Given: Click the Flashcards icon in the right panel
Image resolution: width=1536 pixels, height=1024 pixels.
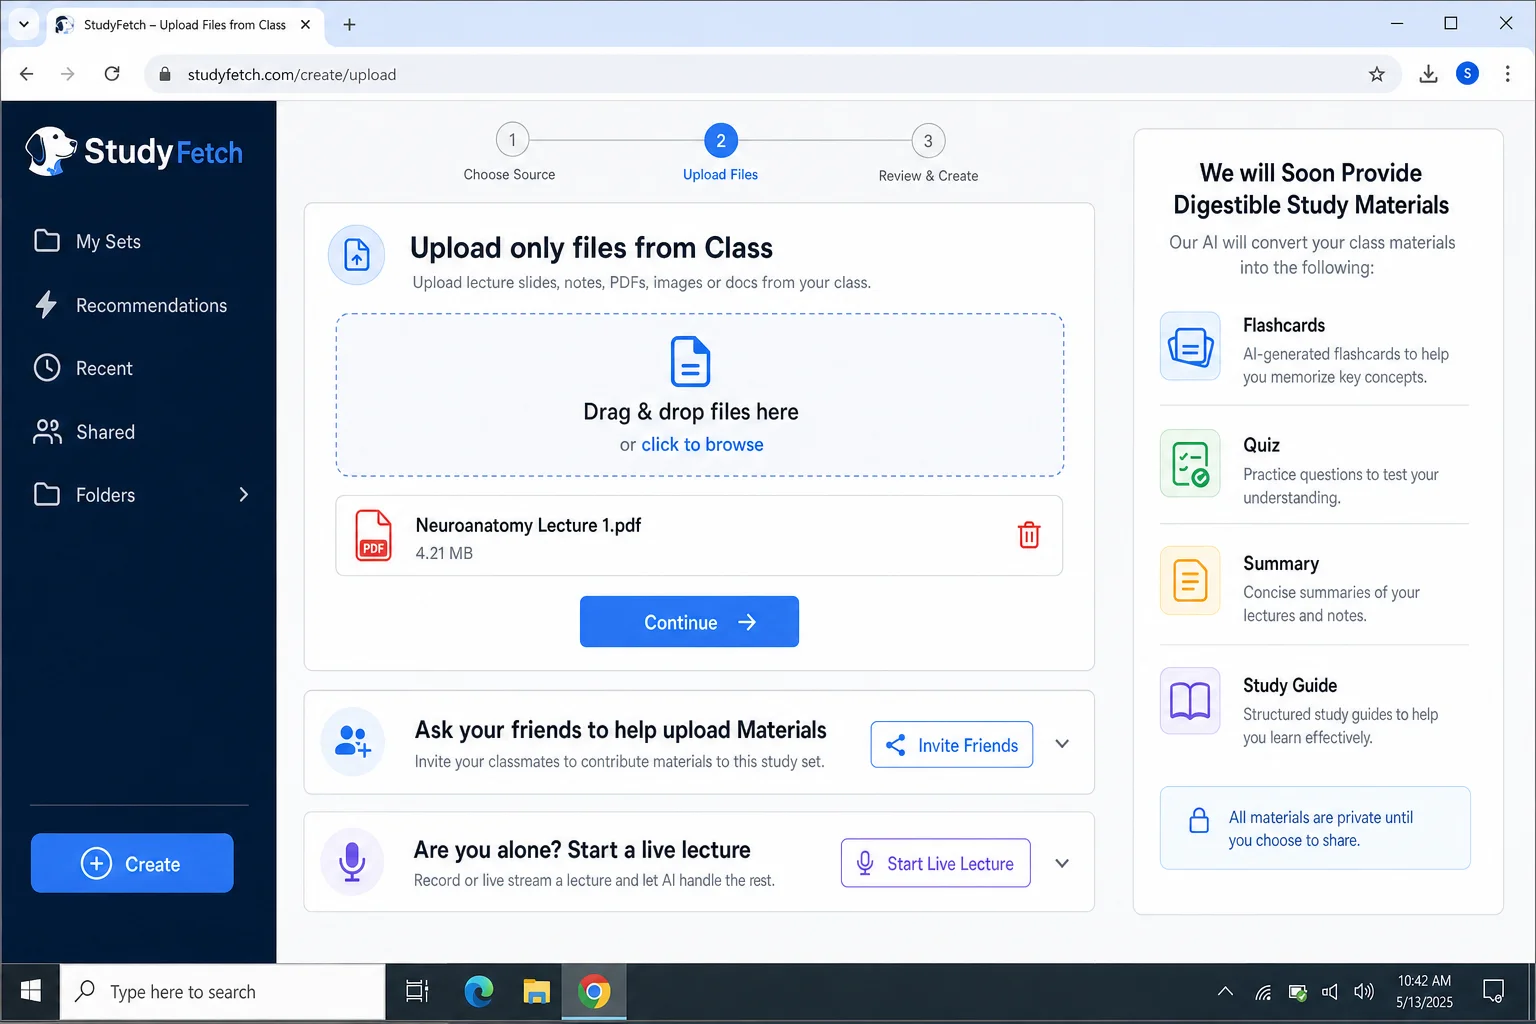Looking at the screenshot, I should 1190,346.
